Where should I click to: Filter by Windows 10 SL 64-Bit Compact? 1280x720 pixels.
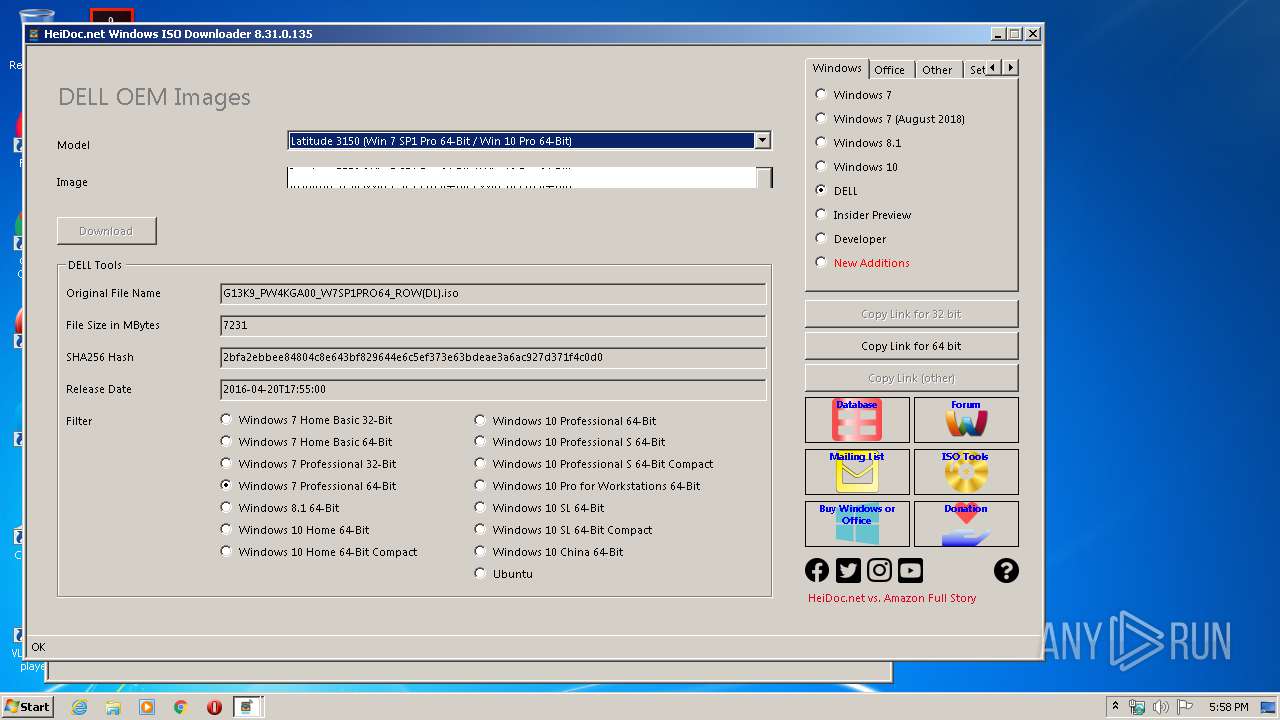tap(480, 529)
